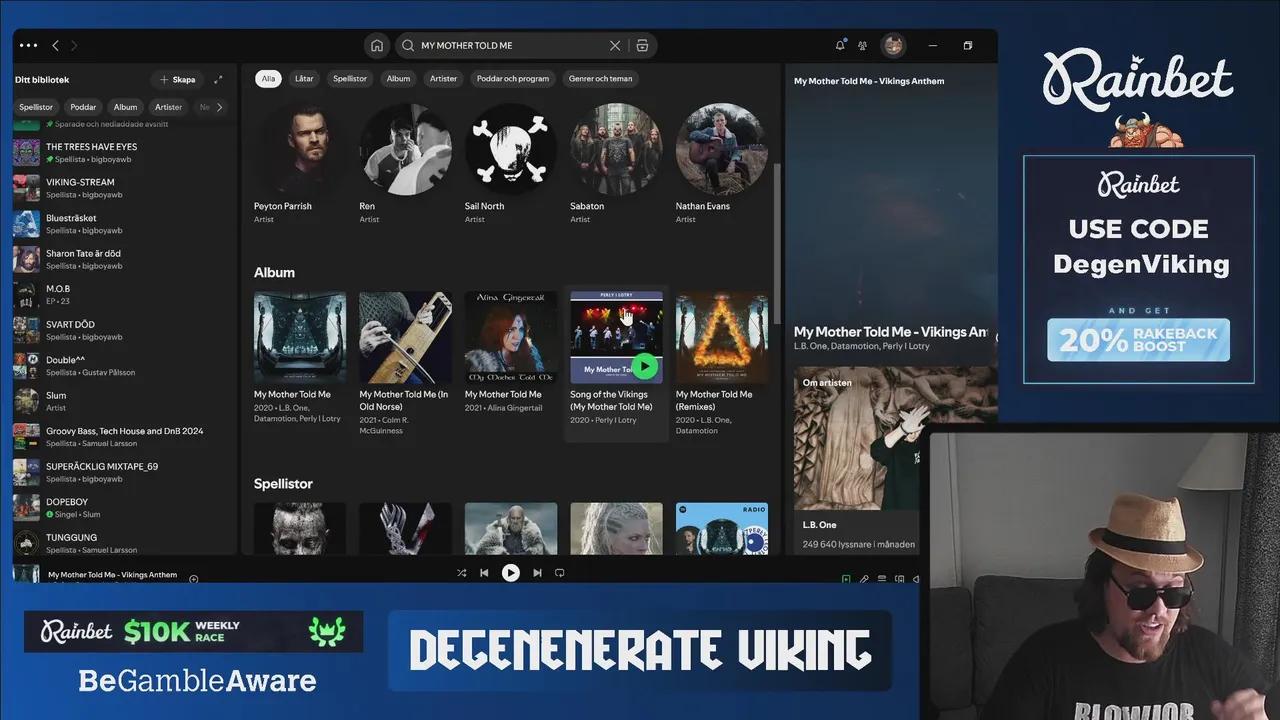Open the RADIO playlist thumbnail under Spellistor
This screenshot has width=1280, height=720.
(x=721, y=528)
